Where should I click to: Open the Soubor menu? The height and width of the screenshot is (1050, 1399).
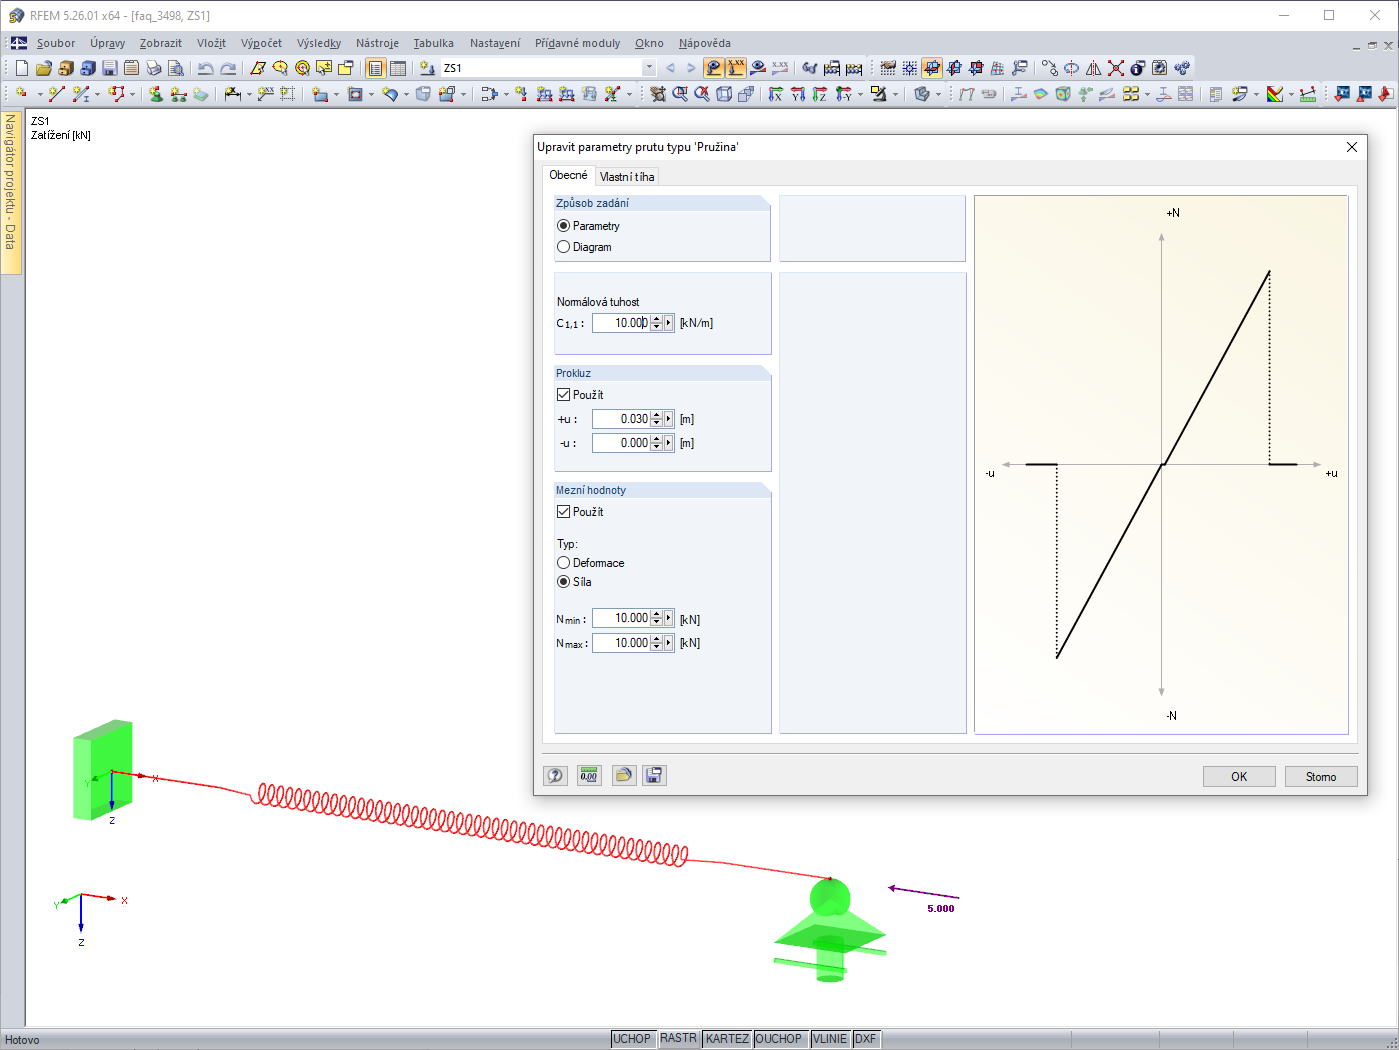(x=56, y=43)
